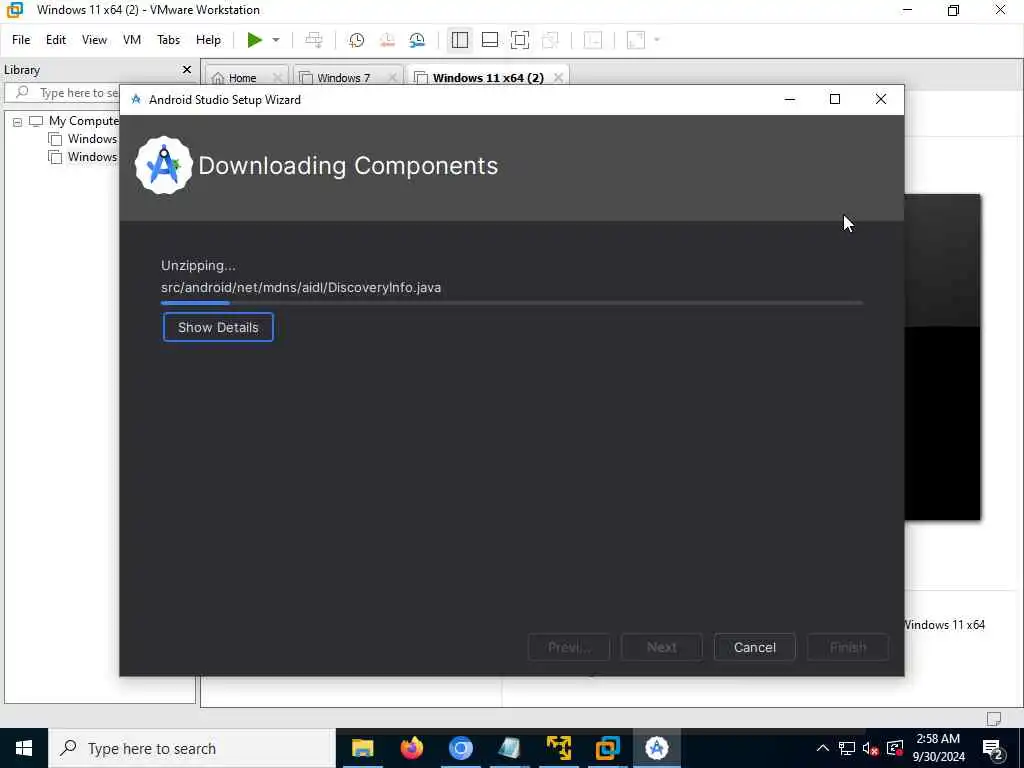Minimize the Android Studio Setup Wizard
This screenshot has width=1024, height=768.
pyautogui.click(x=790, y=99)
